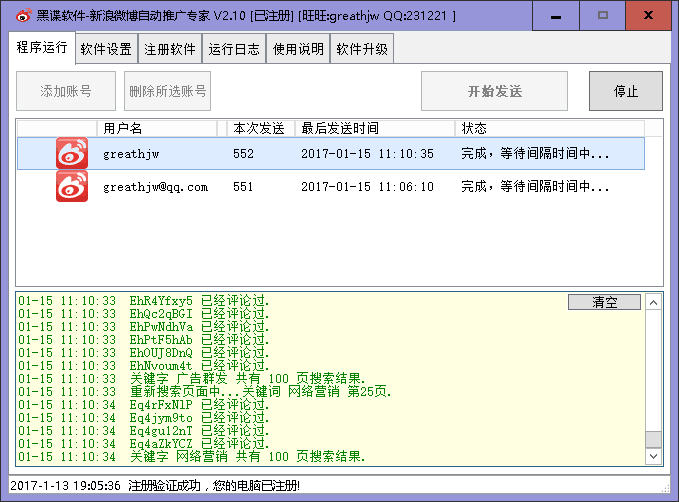Clear the log with the 清空 button

tap(605, 302)
